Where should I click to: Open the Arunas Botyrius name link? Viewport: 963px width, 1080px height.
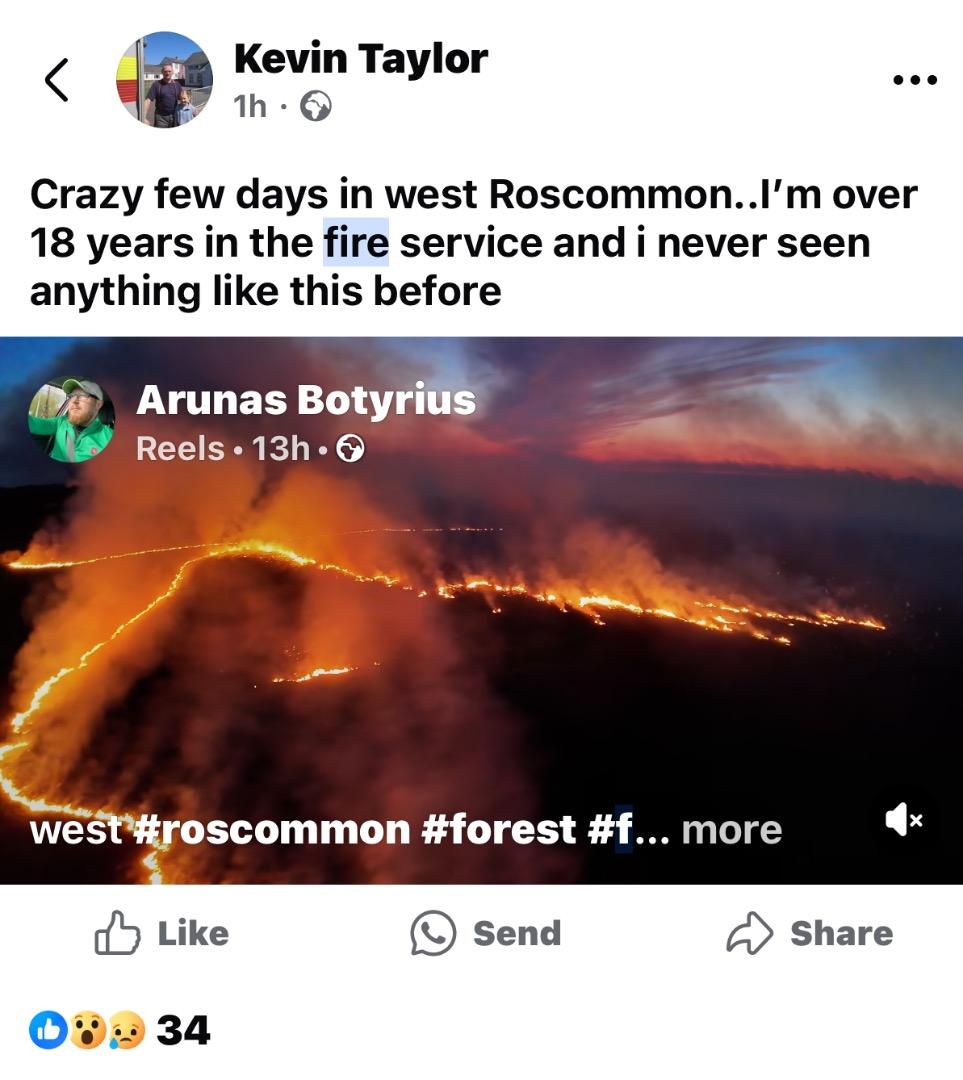(305, 401)
